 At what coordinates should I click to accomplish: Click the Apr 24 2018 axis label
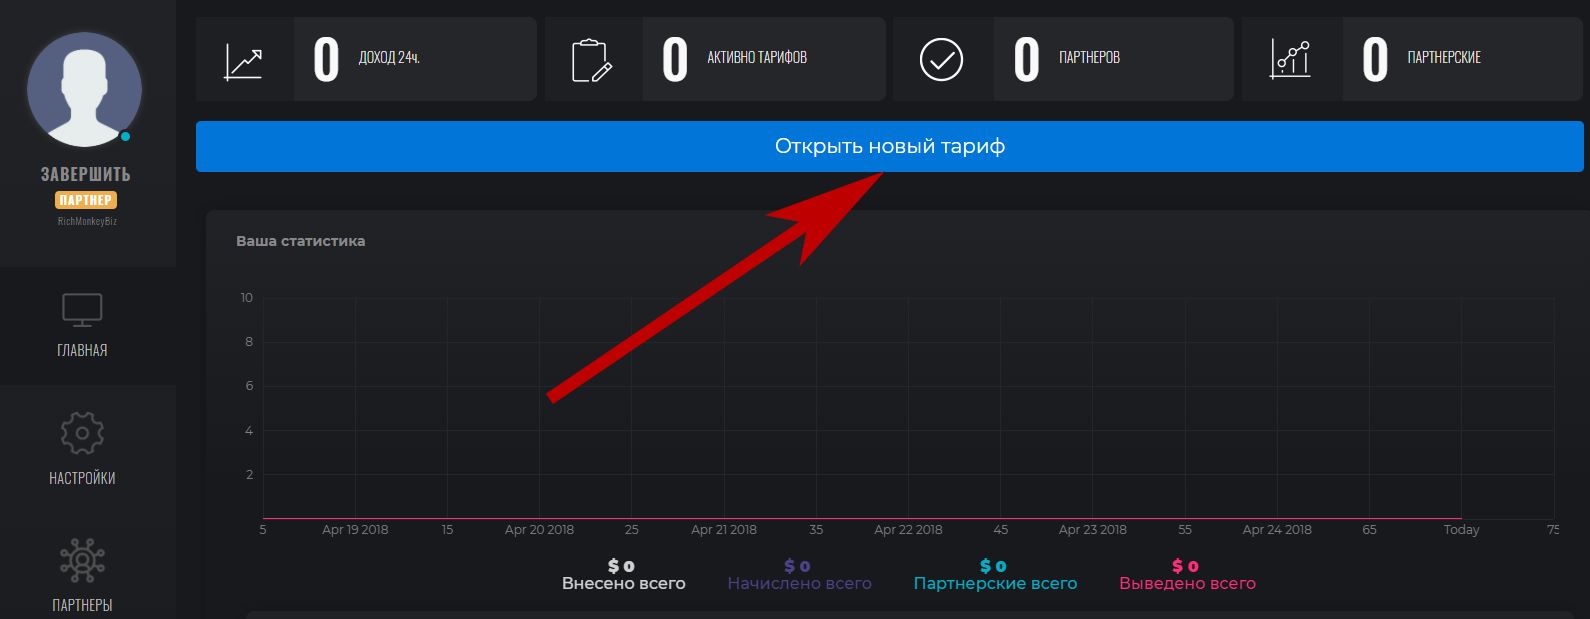pyautogui.click(x=1277, y=530)
